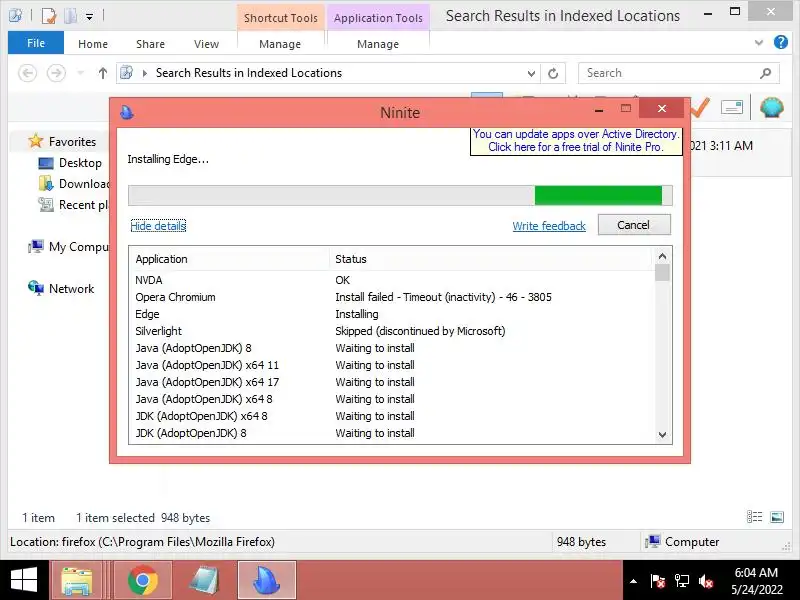Image resolution: width=800 pixels, height=600 pixels.
Task: Expand the ribbon with the chevron
Action: point(759,43)
